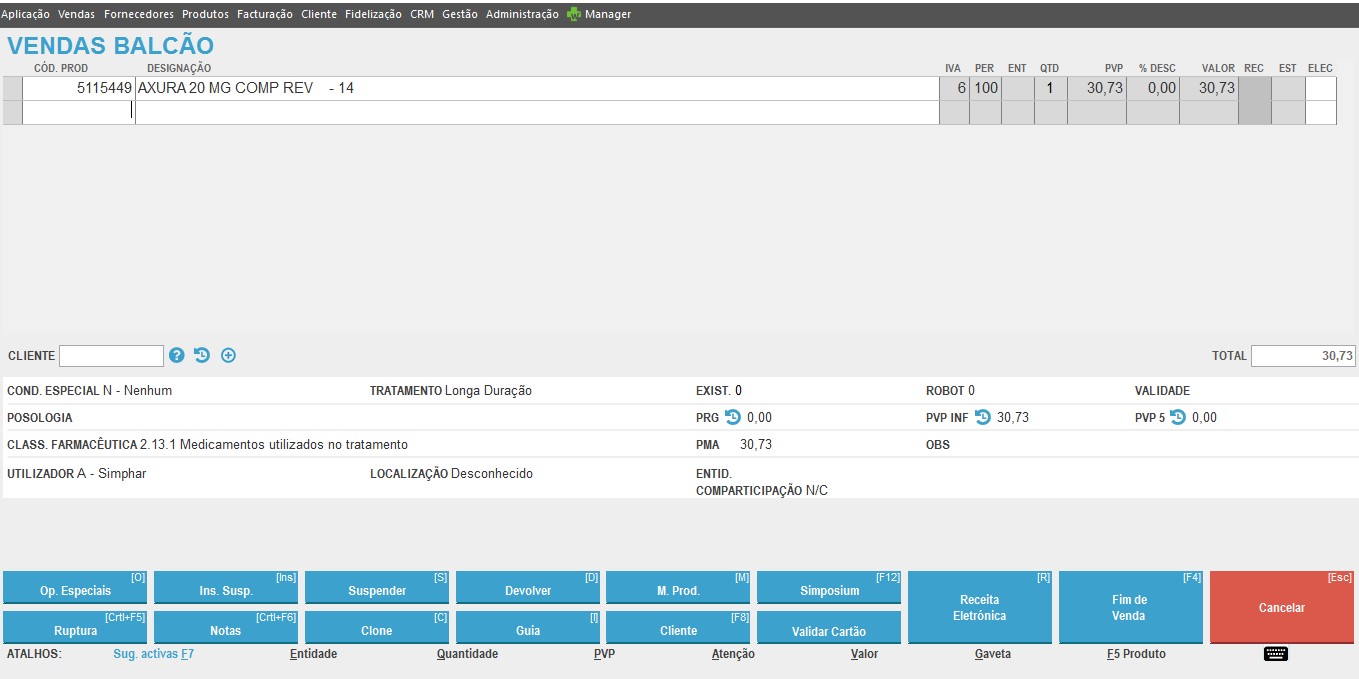Open the PVP 5 history icon

coord(1177,418)
